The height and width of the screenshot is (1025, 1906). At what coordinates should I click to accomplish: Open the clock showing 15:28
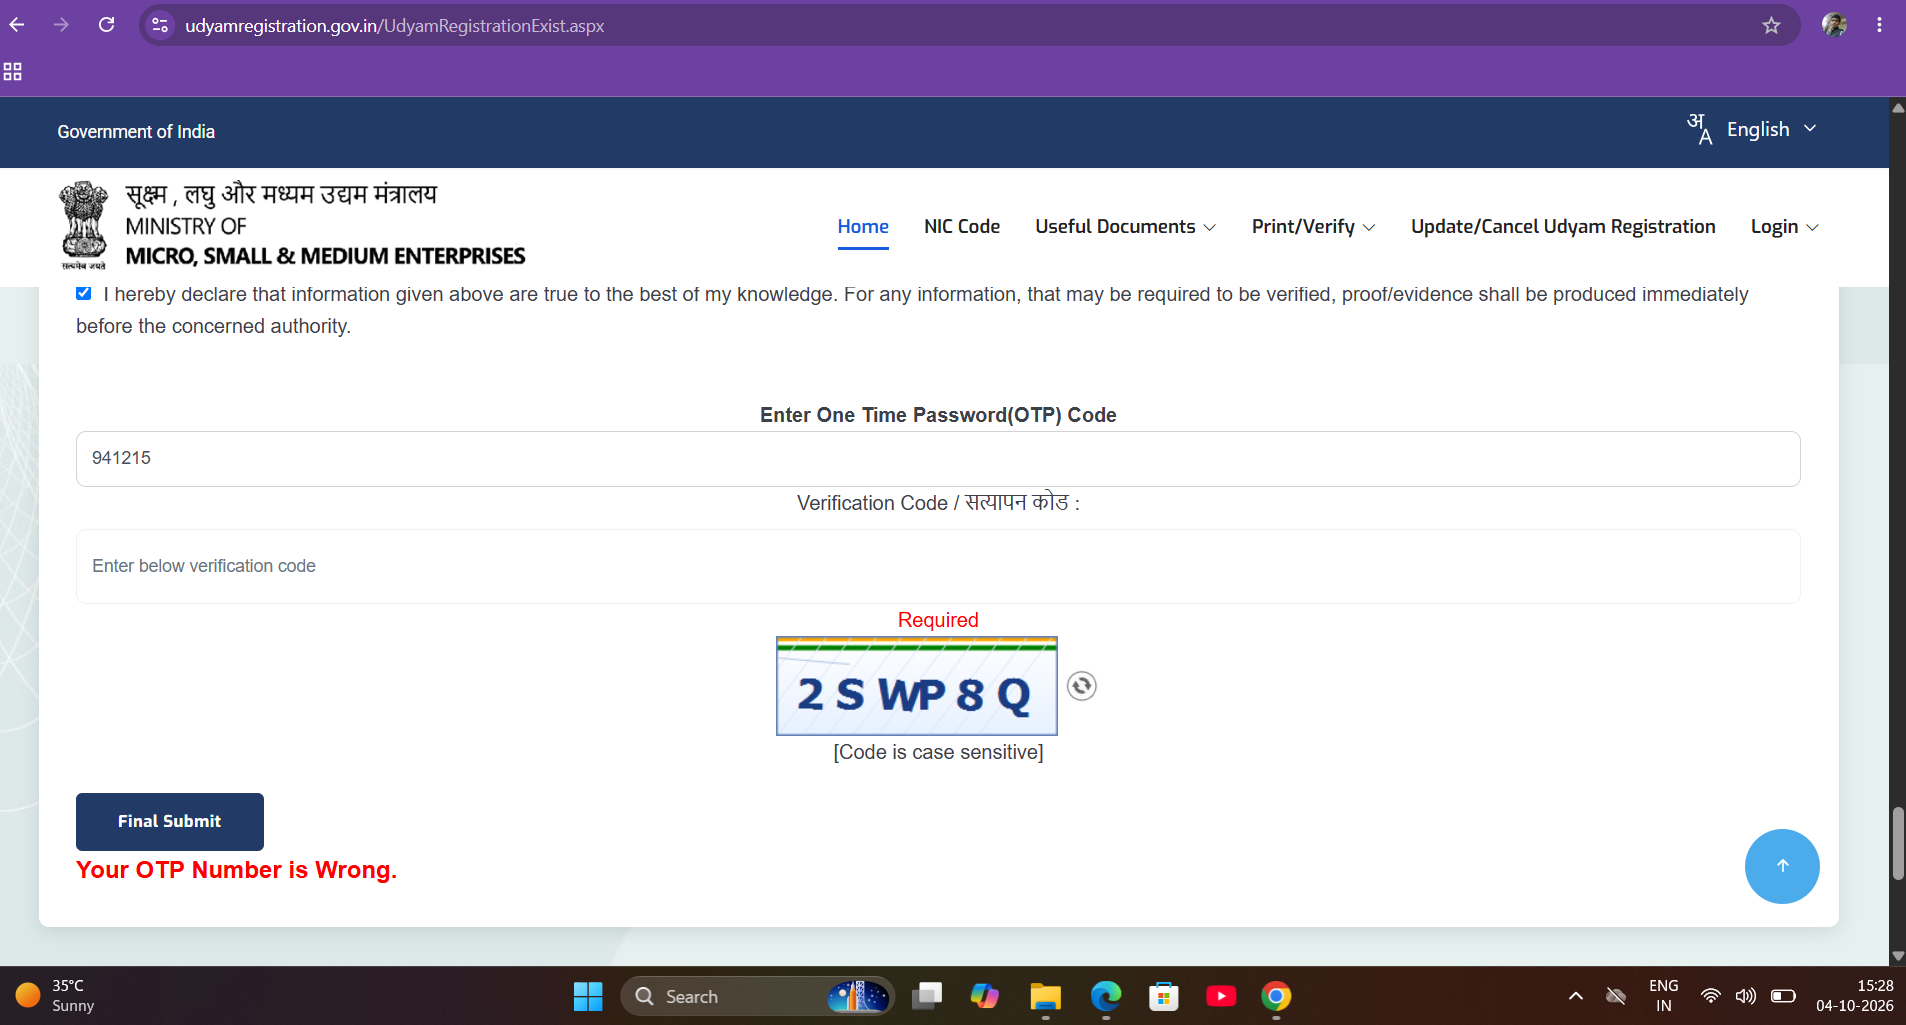[1855, 996]
